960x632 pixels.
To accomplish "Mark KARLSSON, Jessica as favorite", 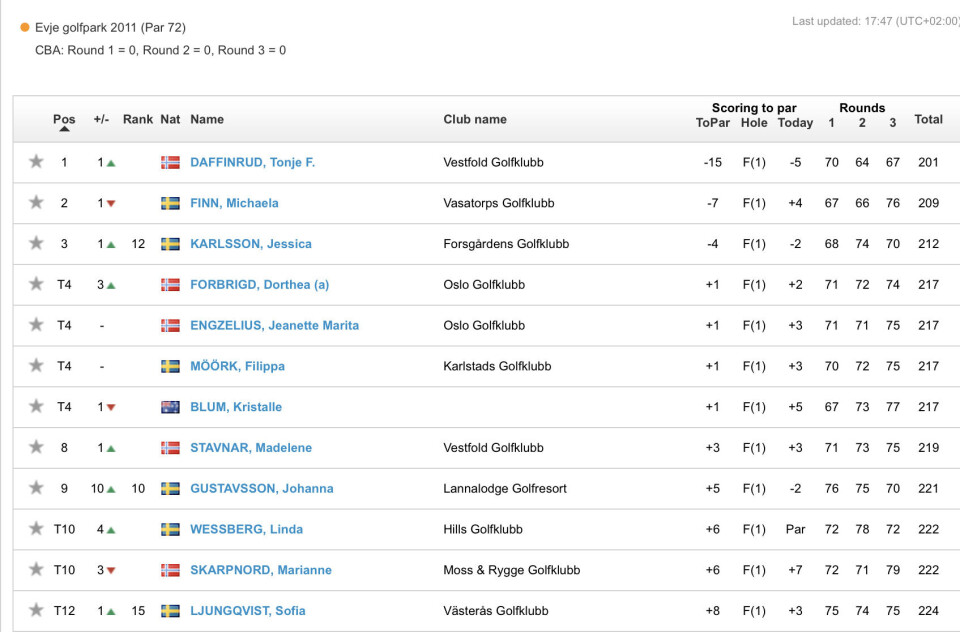I will tap(36, 244).
